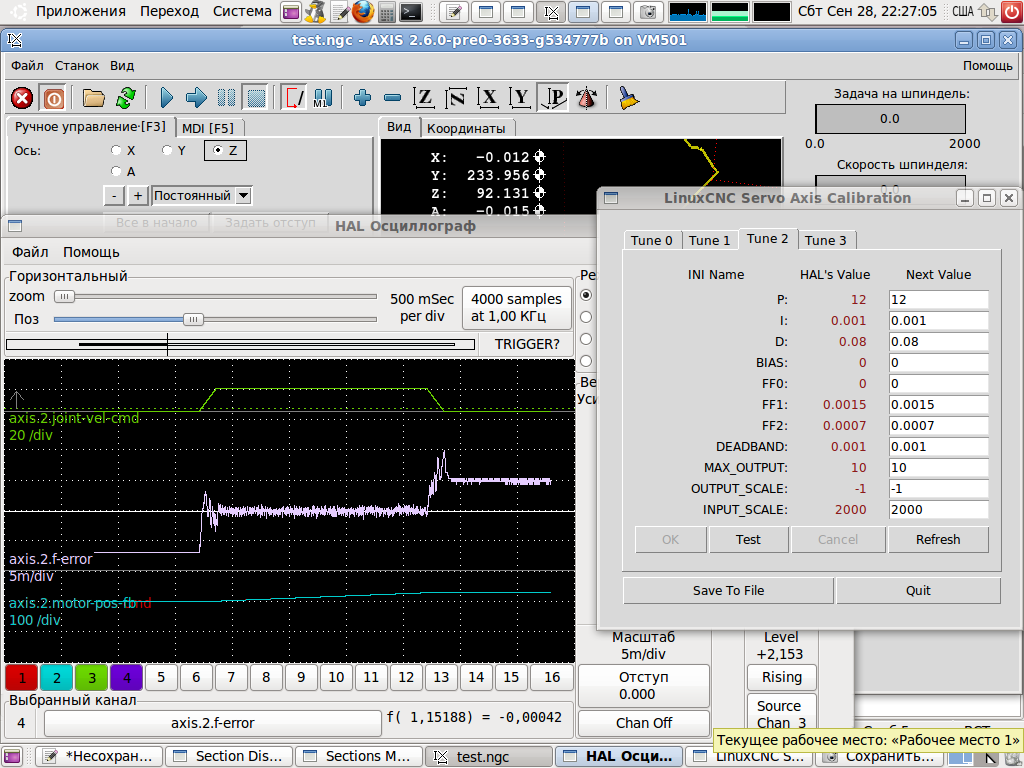
Task: Click the Отступ 0.000 offset button
Action: (x=644, y=686)
